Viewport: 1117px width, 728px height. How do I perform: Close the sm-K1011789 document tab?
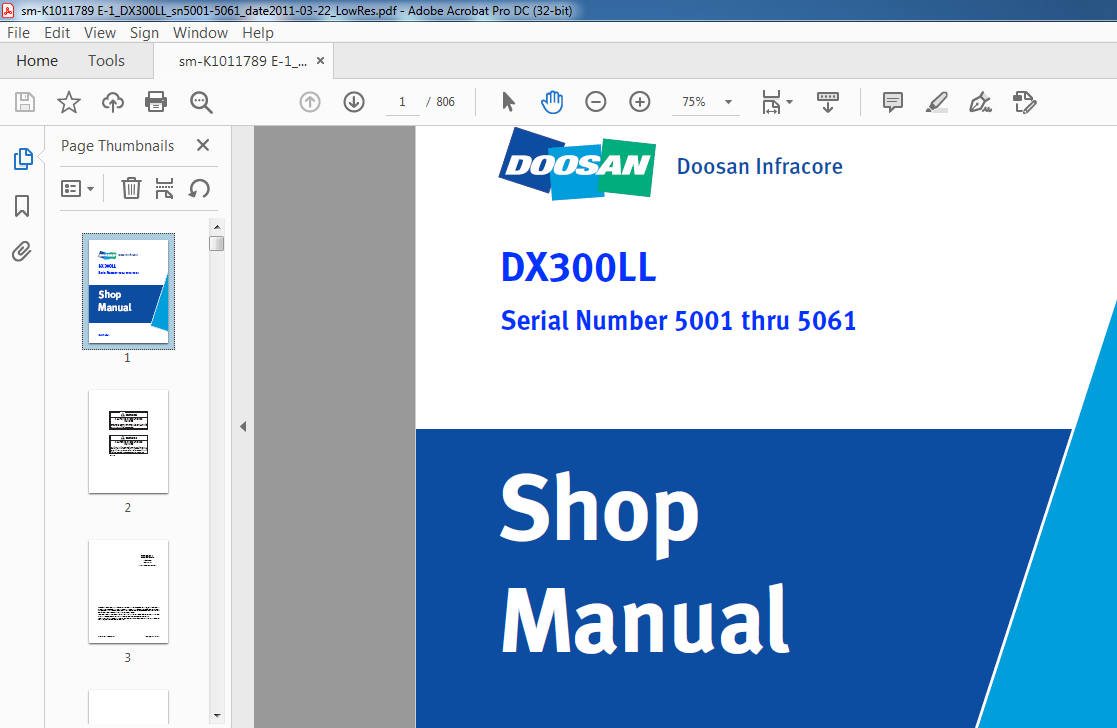point(321,61)
